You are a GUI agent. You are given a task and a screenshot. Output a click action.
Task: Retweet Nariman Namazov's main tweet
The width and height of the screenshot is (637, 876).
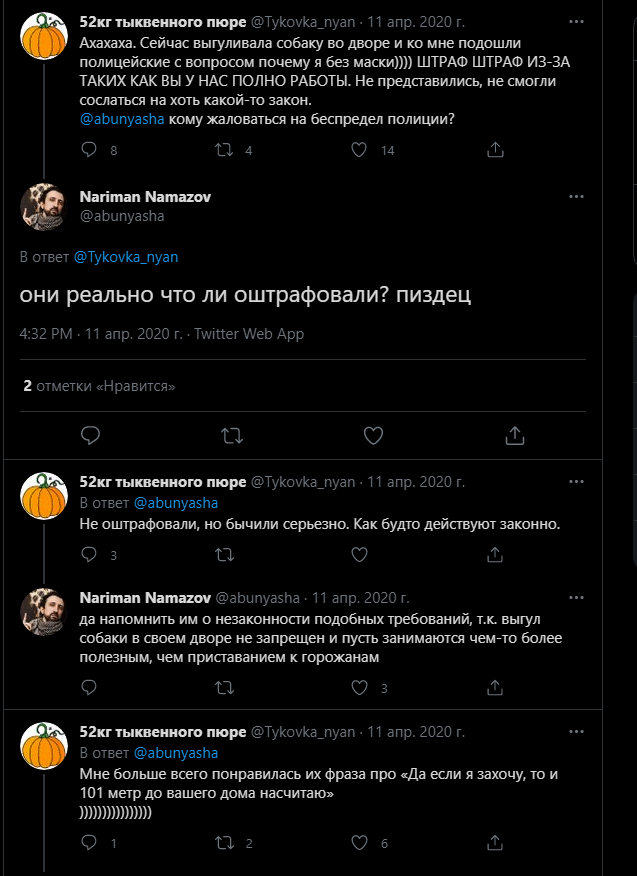point(231,435)
